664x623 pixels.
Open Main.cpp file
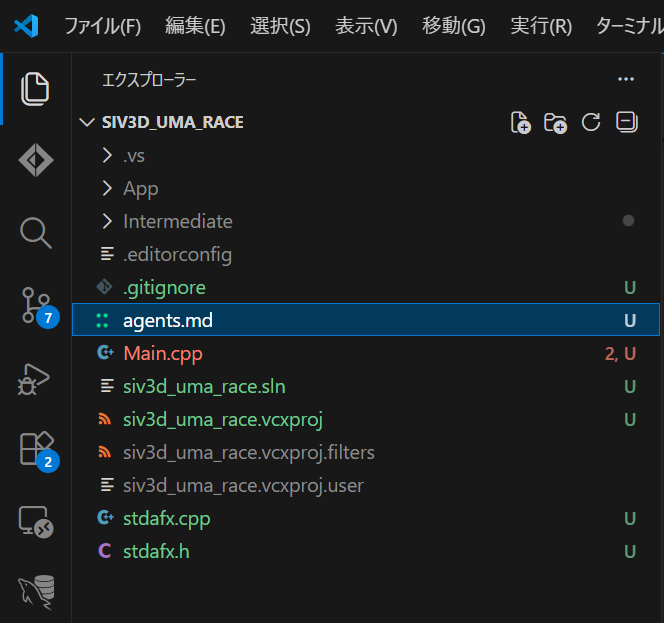(163, 353)
